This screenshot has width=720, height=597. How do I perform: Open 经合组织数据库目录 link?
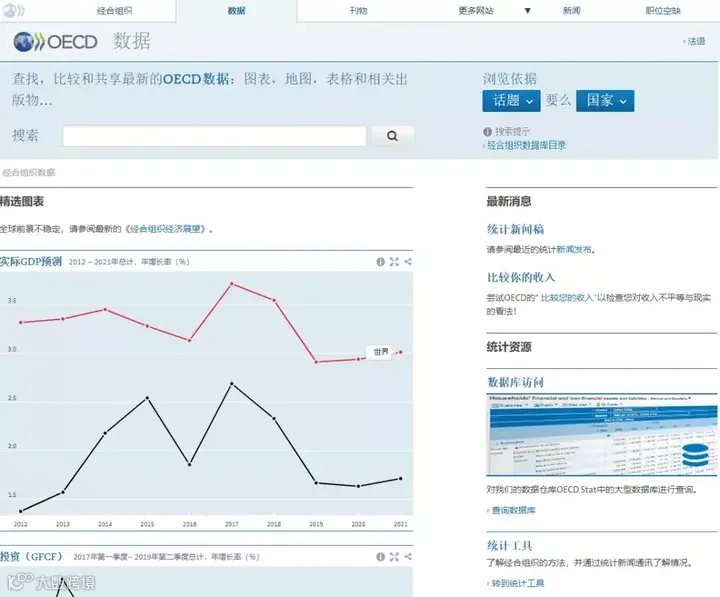pos(526,145)
